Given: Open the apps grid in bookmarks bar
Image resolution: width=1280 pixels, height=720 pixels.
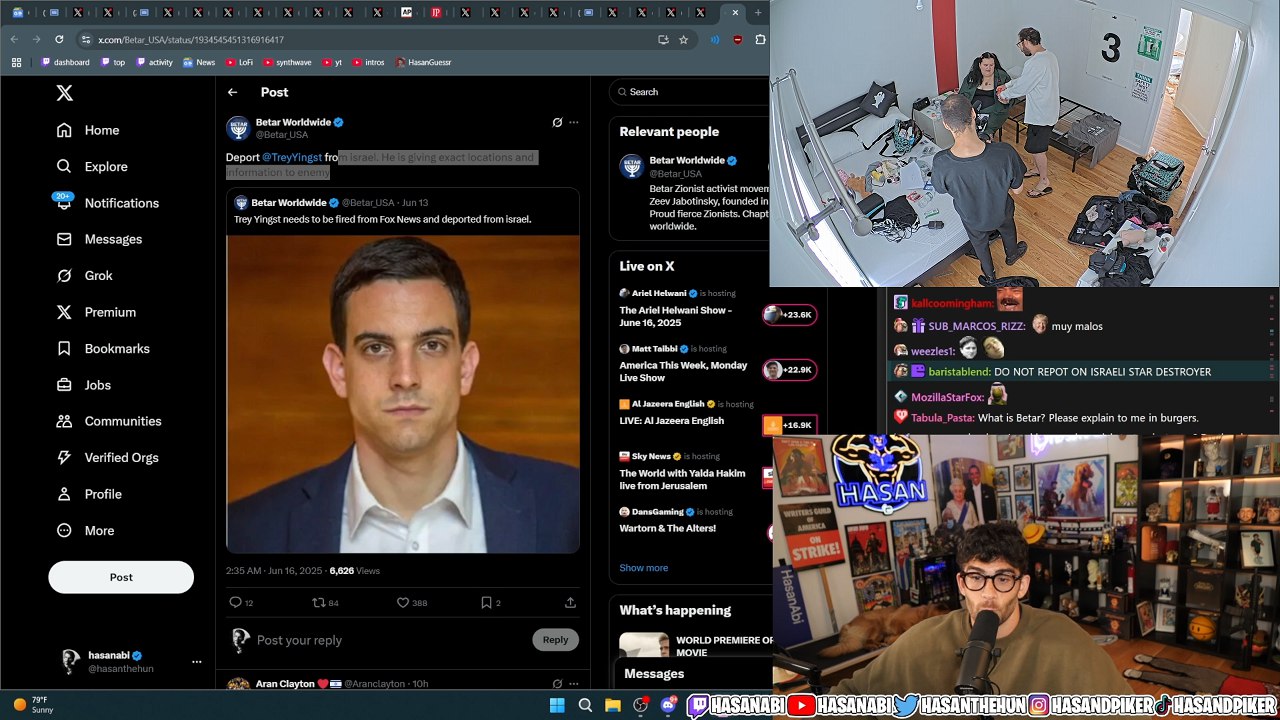Looking at the screenshot, I should pos(16,62).
